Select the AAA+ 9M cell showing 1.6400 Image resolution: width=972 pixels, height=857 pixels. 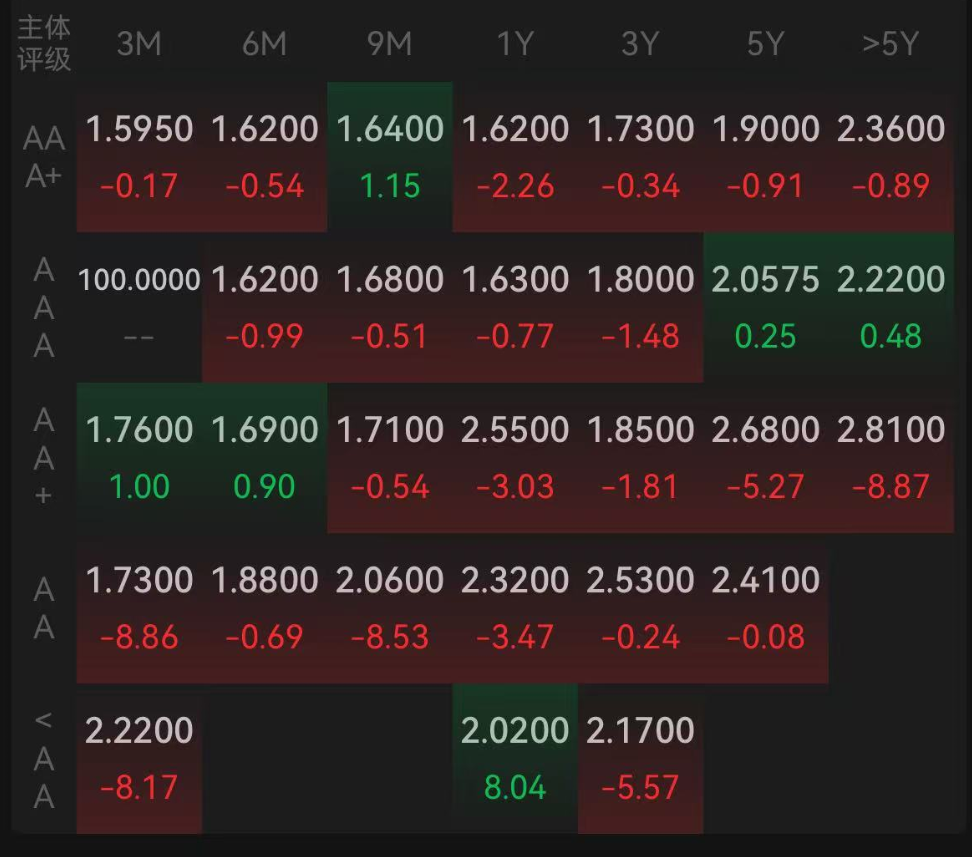390,157
